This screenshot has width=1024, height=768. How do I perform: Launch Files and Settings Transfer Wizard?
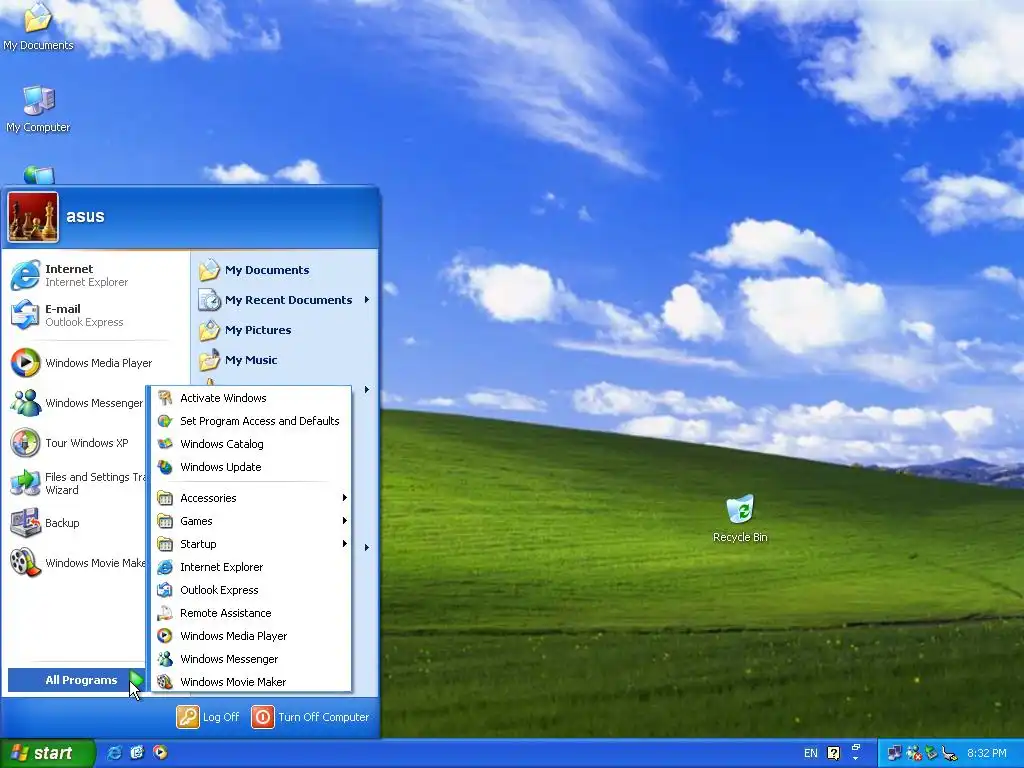click(76, 483)
